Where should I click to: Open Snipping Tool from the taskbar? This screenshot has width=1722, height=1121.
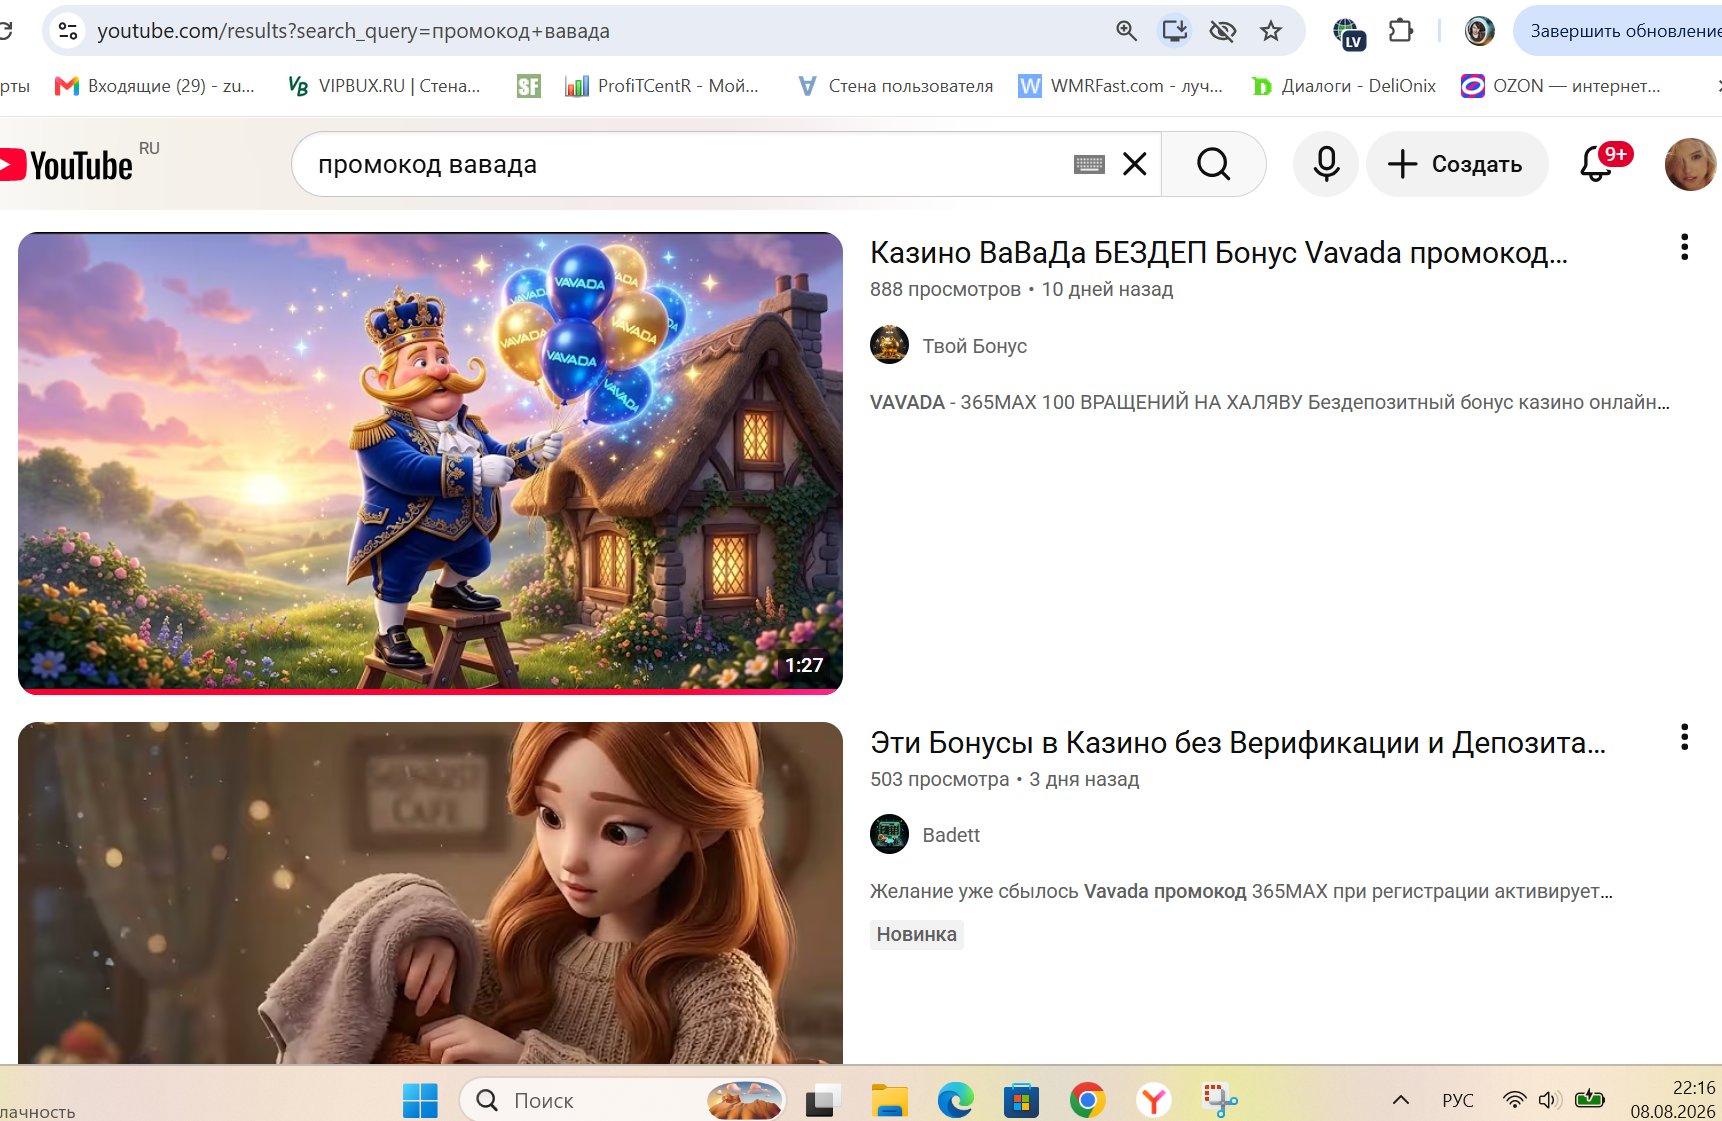pos(1220,1101)
